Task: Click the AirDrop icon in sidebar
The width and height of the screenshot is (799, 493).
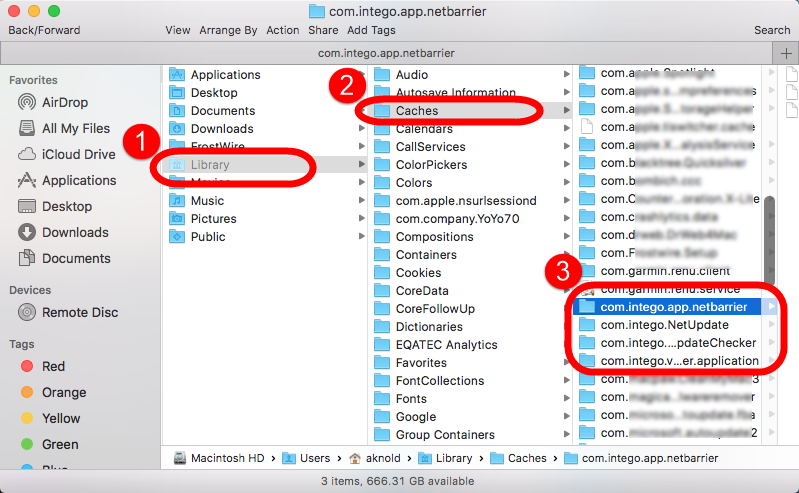Action: (26, 102)
